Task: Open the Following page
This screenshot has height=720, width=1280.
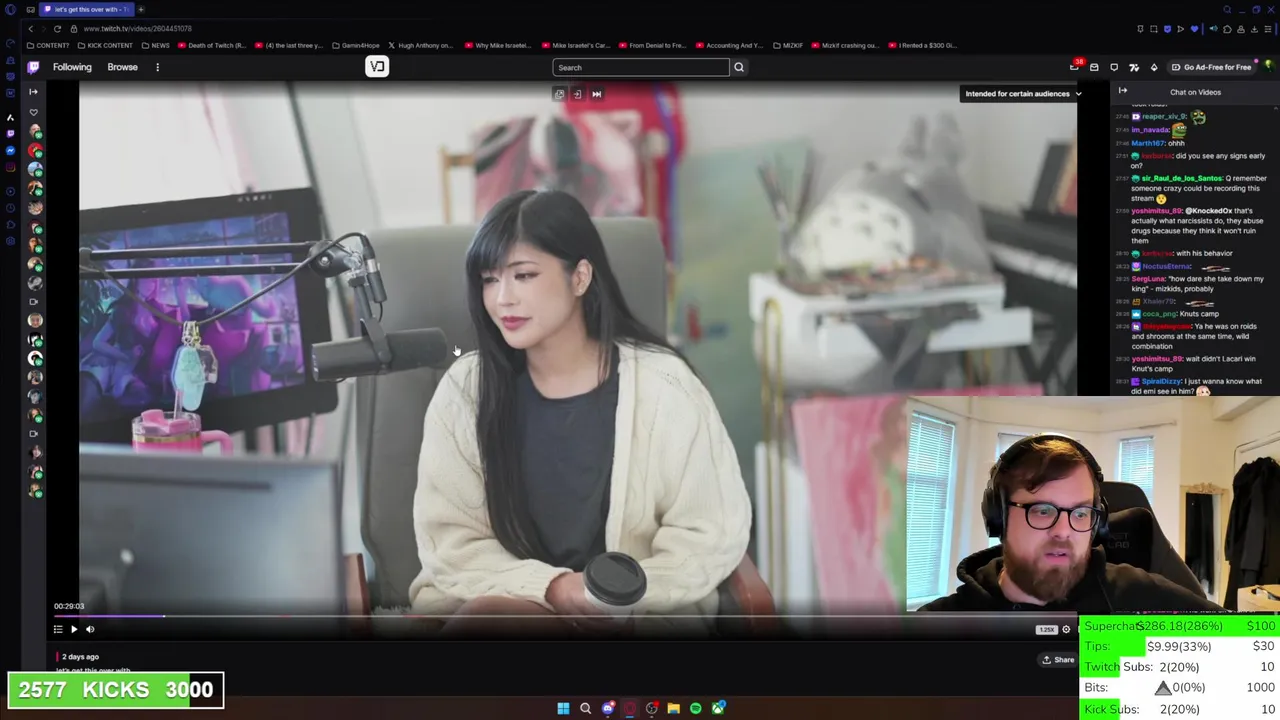Action: [x=72, y=67]
